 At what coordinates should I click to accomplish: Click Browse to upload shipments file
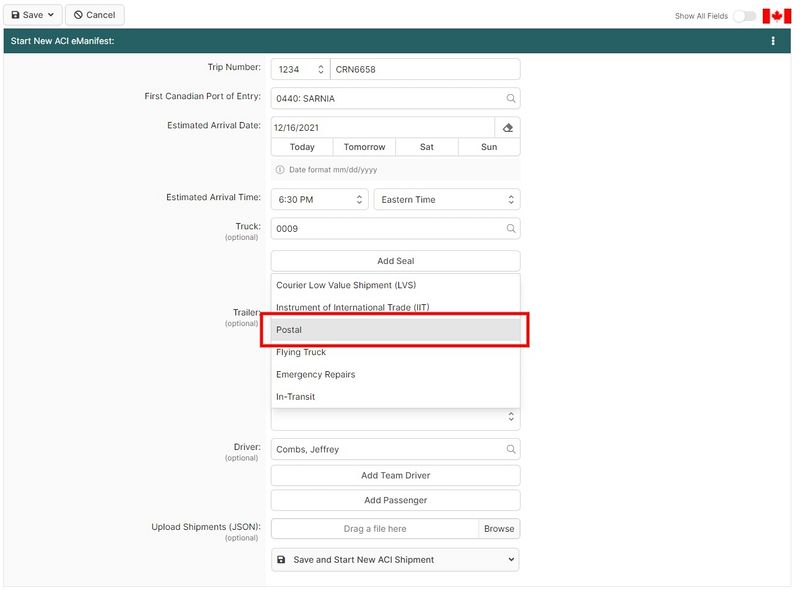pos(499,529)
